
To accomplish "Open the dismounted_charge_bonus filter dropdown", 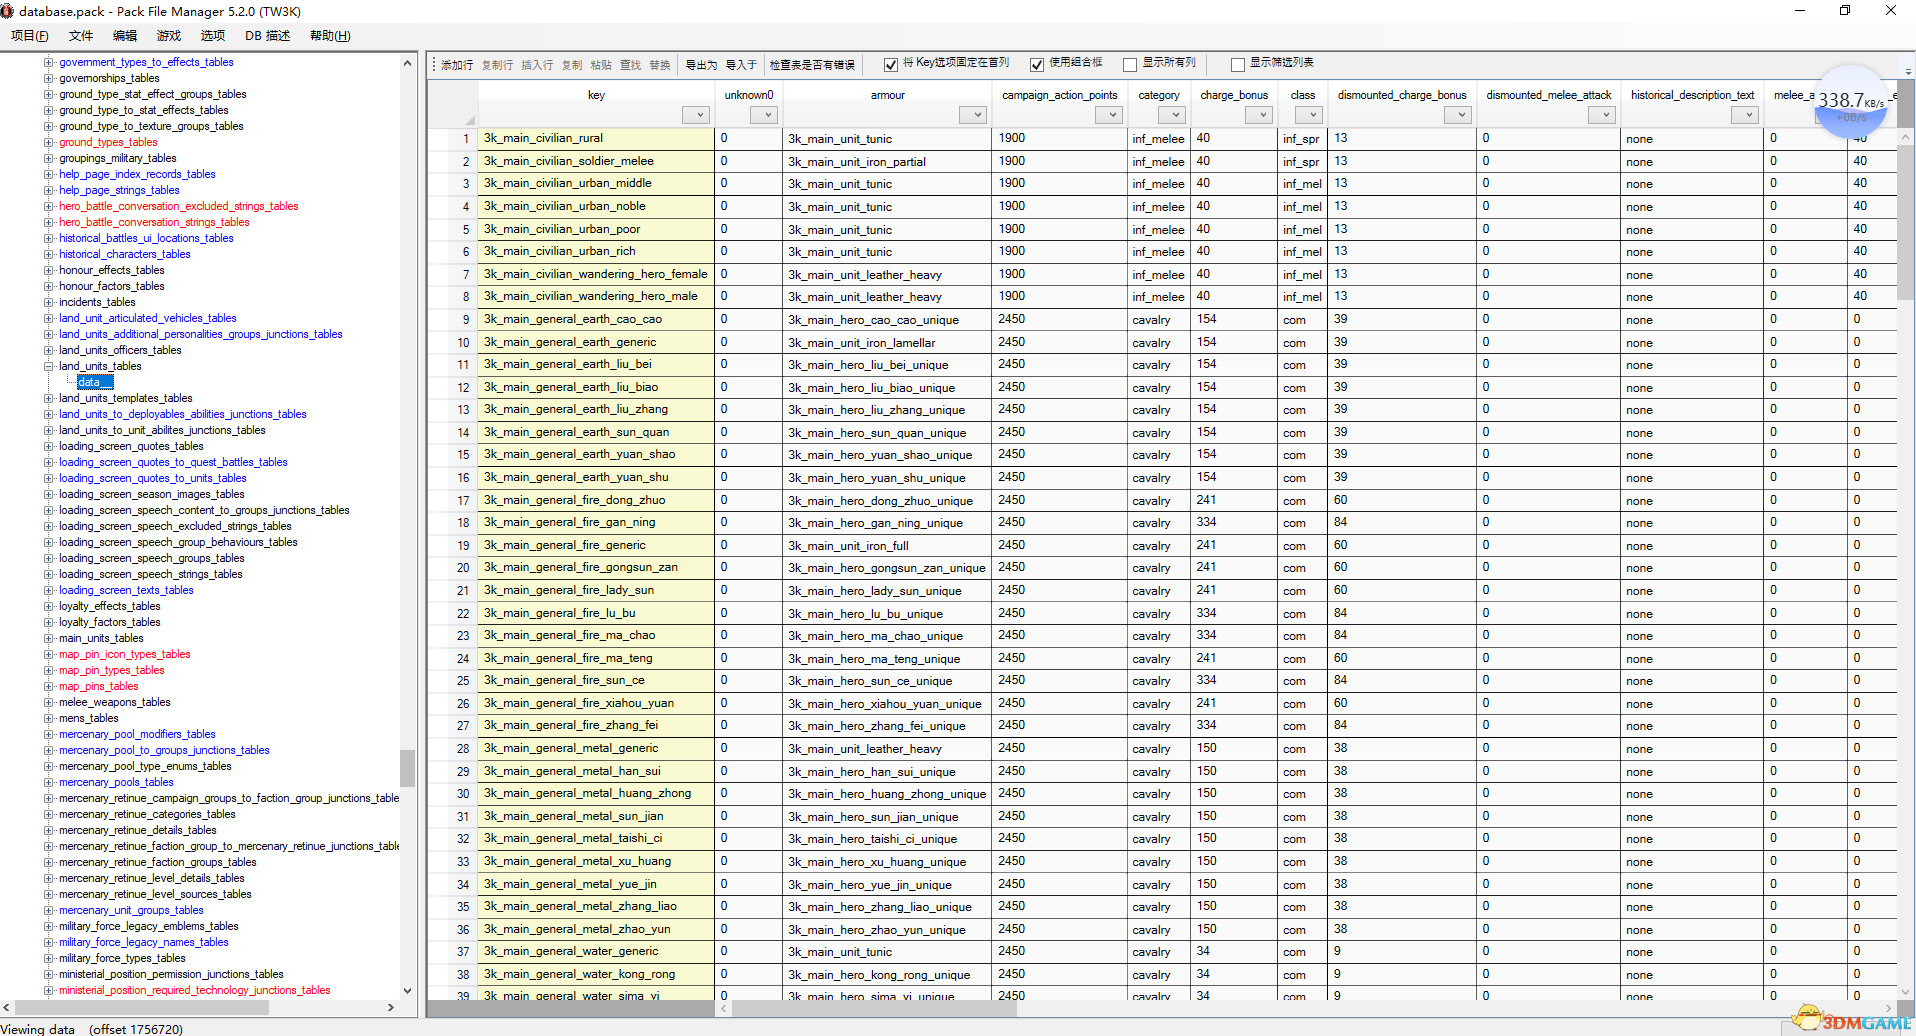I will pyautogui.click(x=1460, y=115).
